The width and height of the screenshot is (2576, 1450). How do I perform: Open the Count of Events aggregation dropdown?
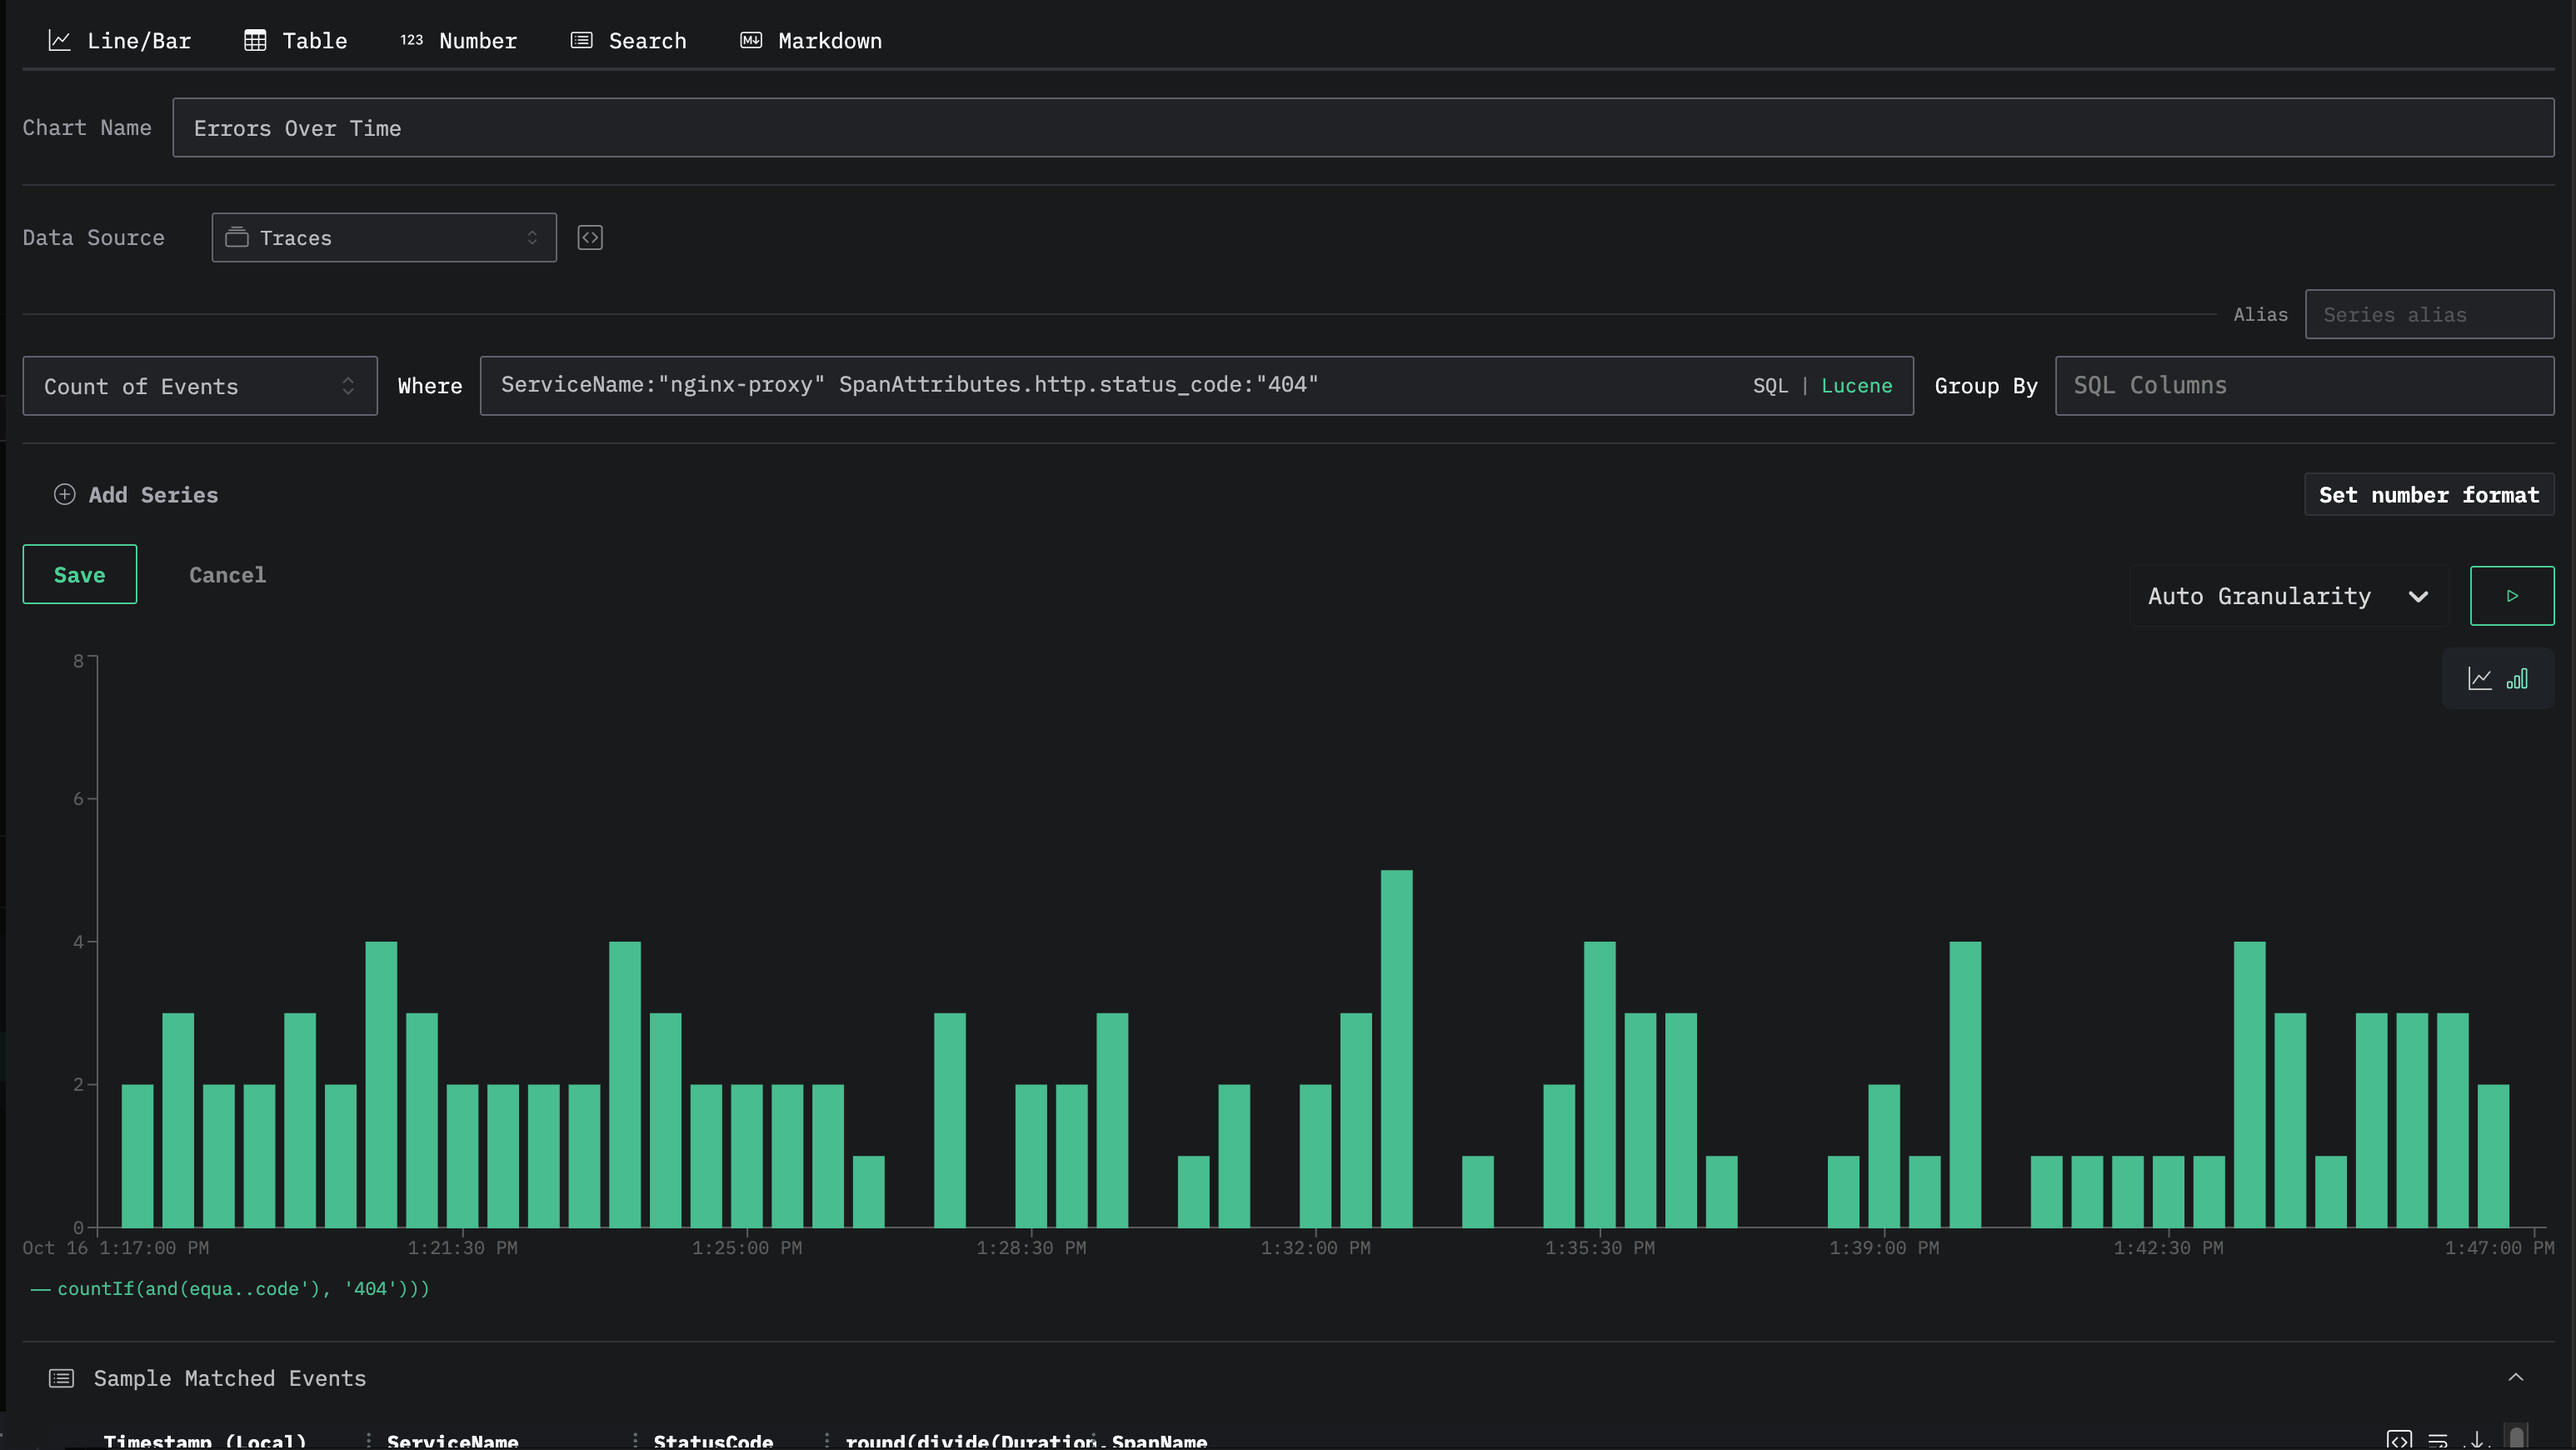tap(200, 386)
